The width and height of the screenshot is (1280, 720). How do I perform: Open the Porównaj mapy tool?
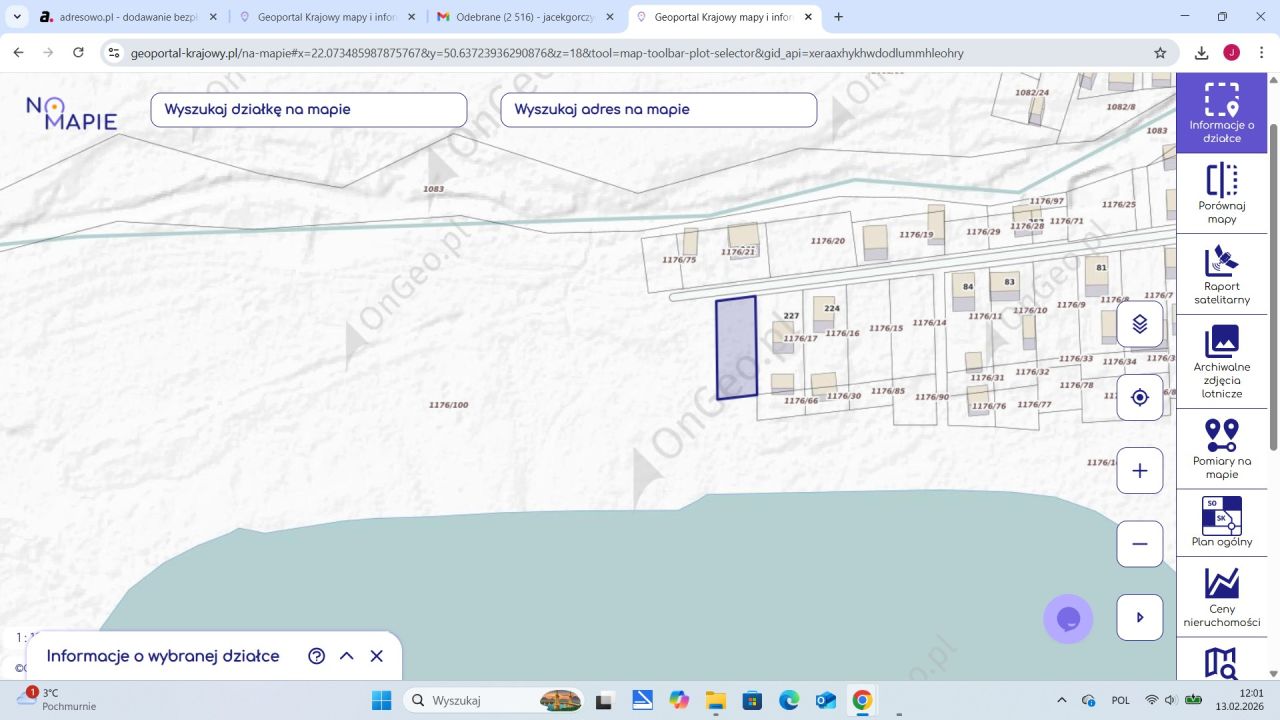[x=1222, y=194]
